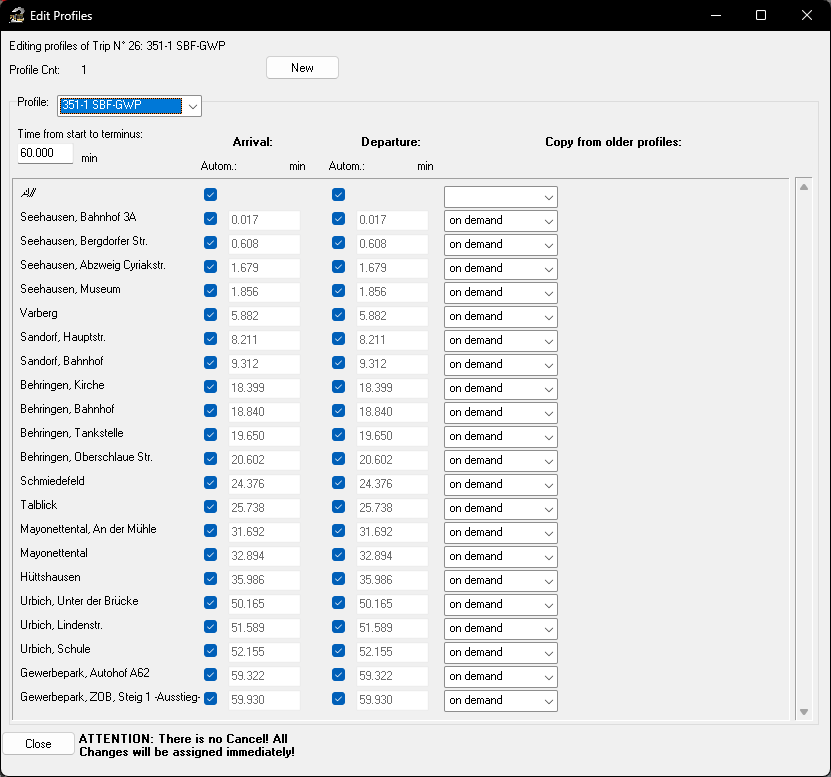Toggle the All arrival automatic checkbox

[210, 195]
